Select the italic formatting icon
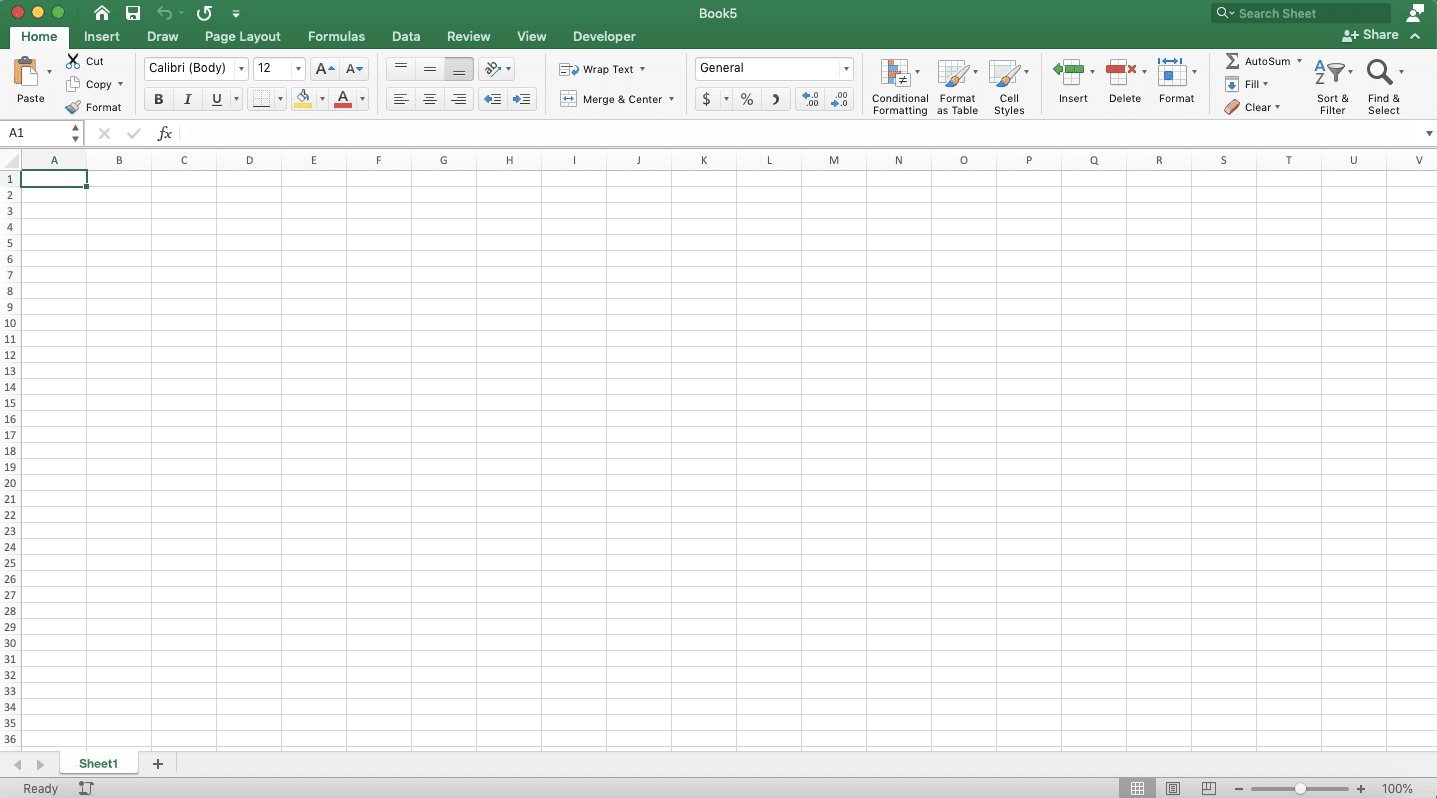This screenshot has height=798, width=1437. pos(187,99)
